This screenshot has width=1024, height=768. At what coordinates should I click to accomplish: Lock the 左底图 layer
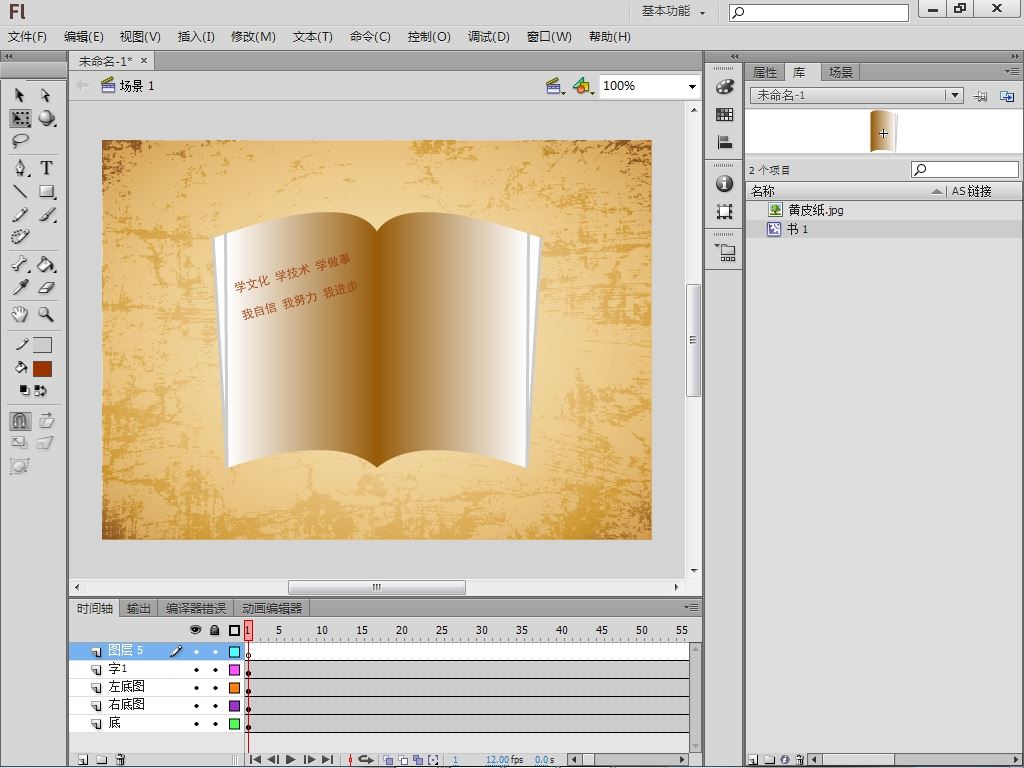click(x=214, y=687)
